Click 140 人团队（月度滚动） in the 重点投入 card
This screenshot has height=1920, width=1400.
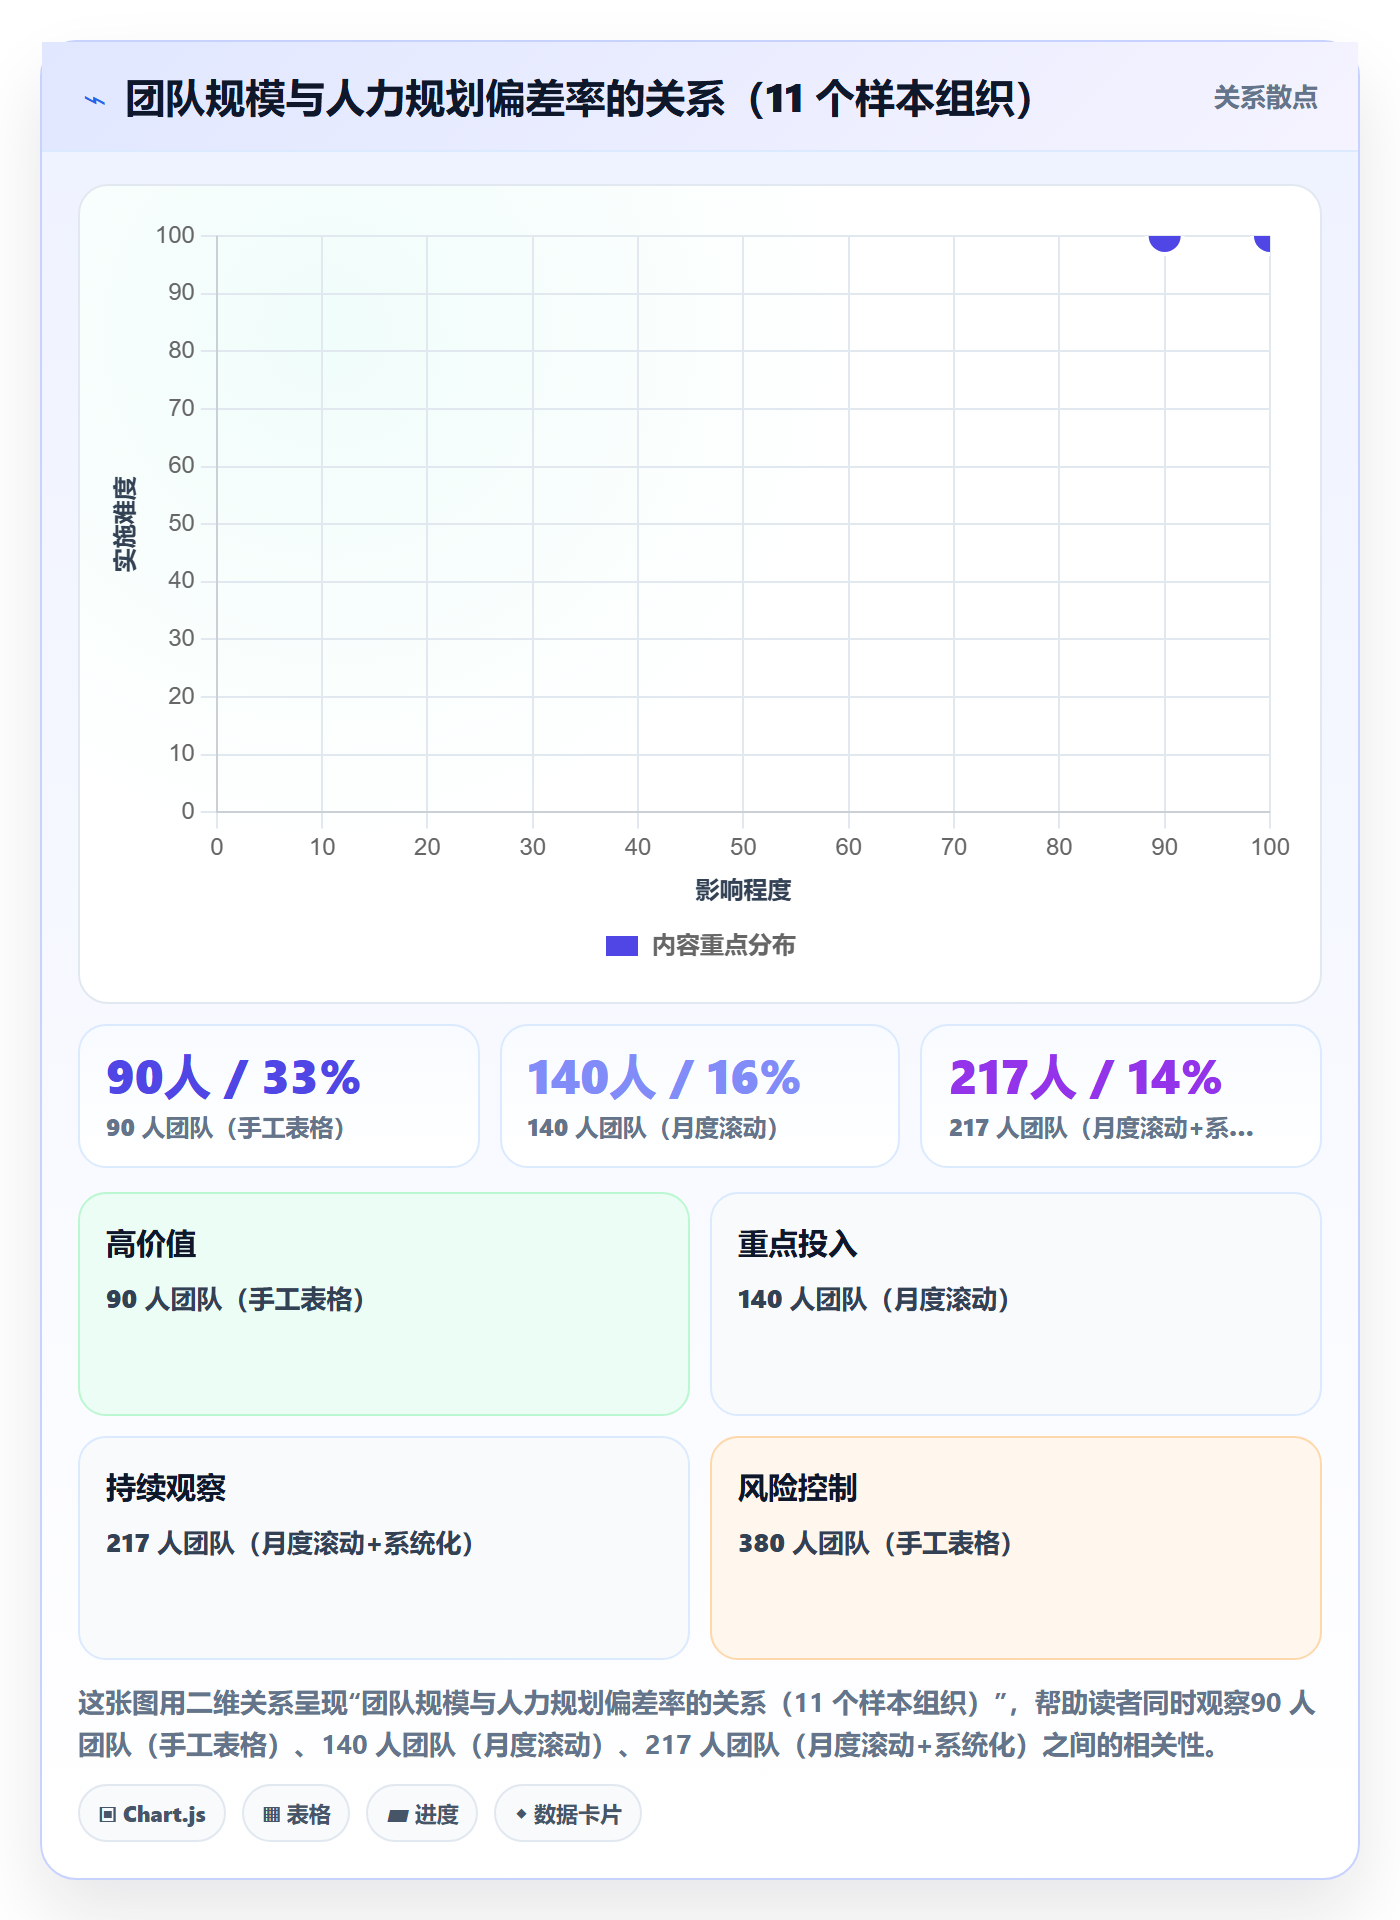[874, 1299]
